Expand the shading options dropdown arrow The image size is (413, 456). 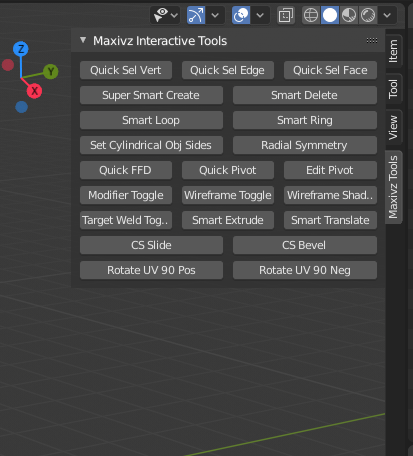tap(387, 15)
